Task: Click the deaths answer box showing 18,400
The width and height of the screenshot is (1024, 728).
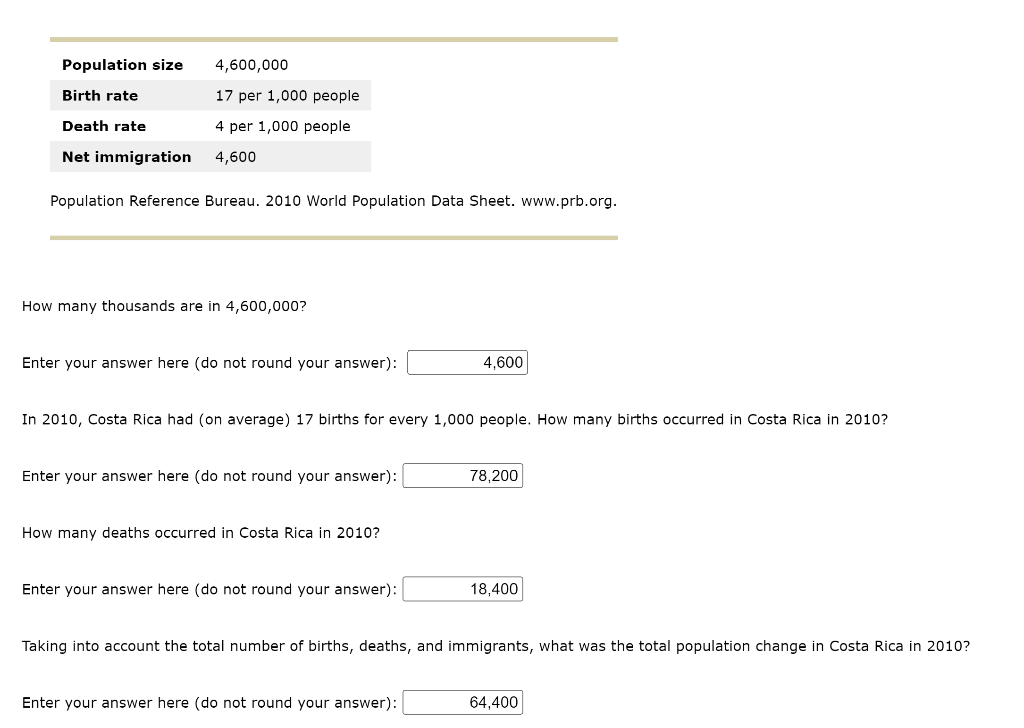Action: click(x=462, y=589)
